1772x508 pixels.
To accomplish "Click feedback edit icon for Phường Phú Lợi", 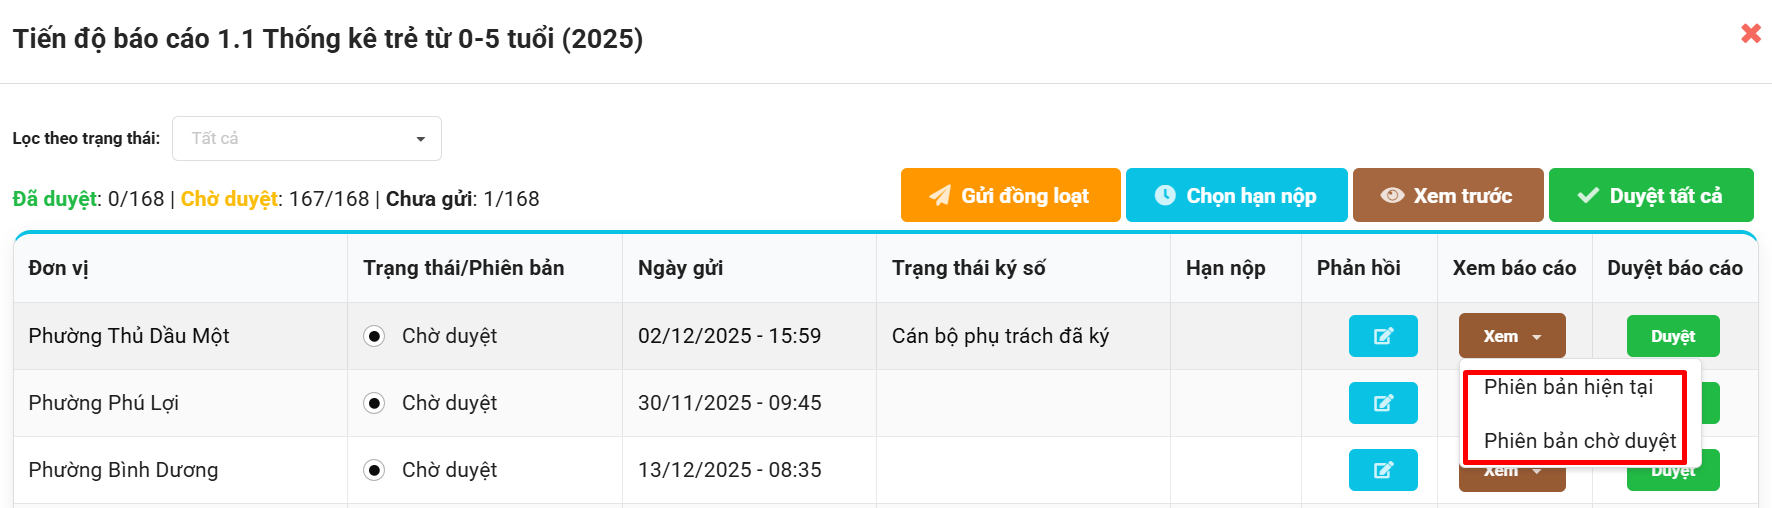I will 1383,403.
